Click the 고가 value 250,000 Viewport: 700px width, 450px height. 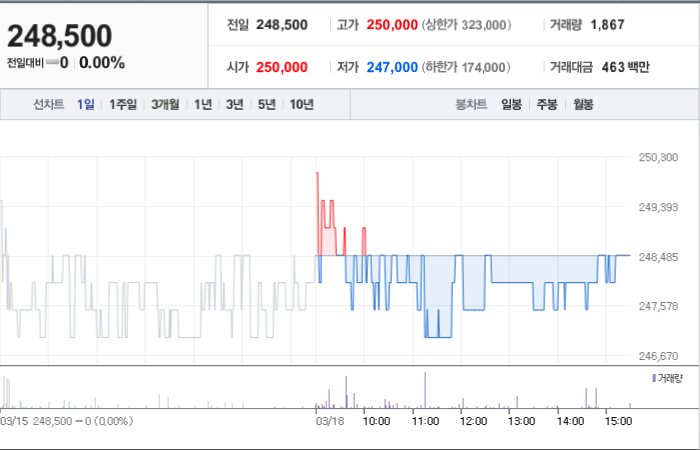[x=392, y=25]
